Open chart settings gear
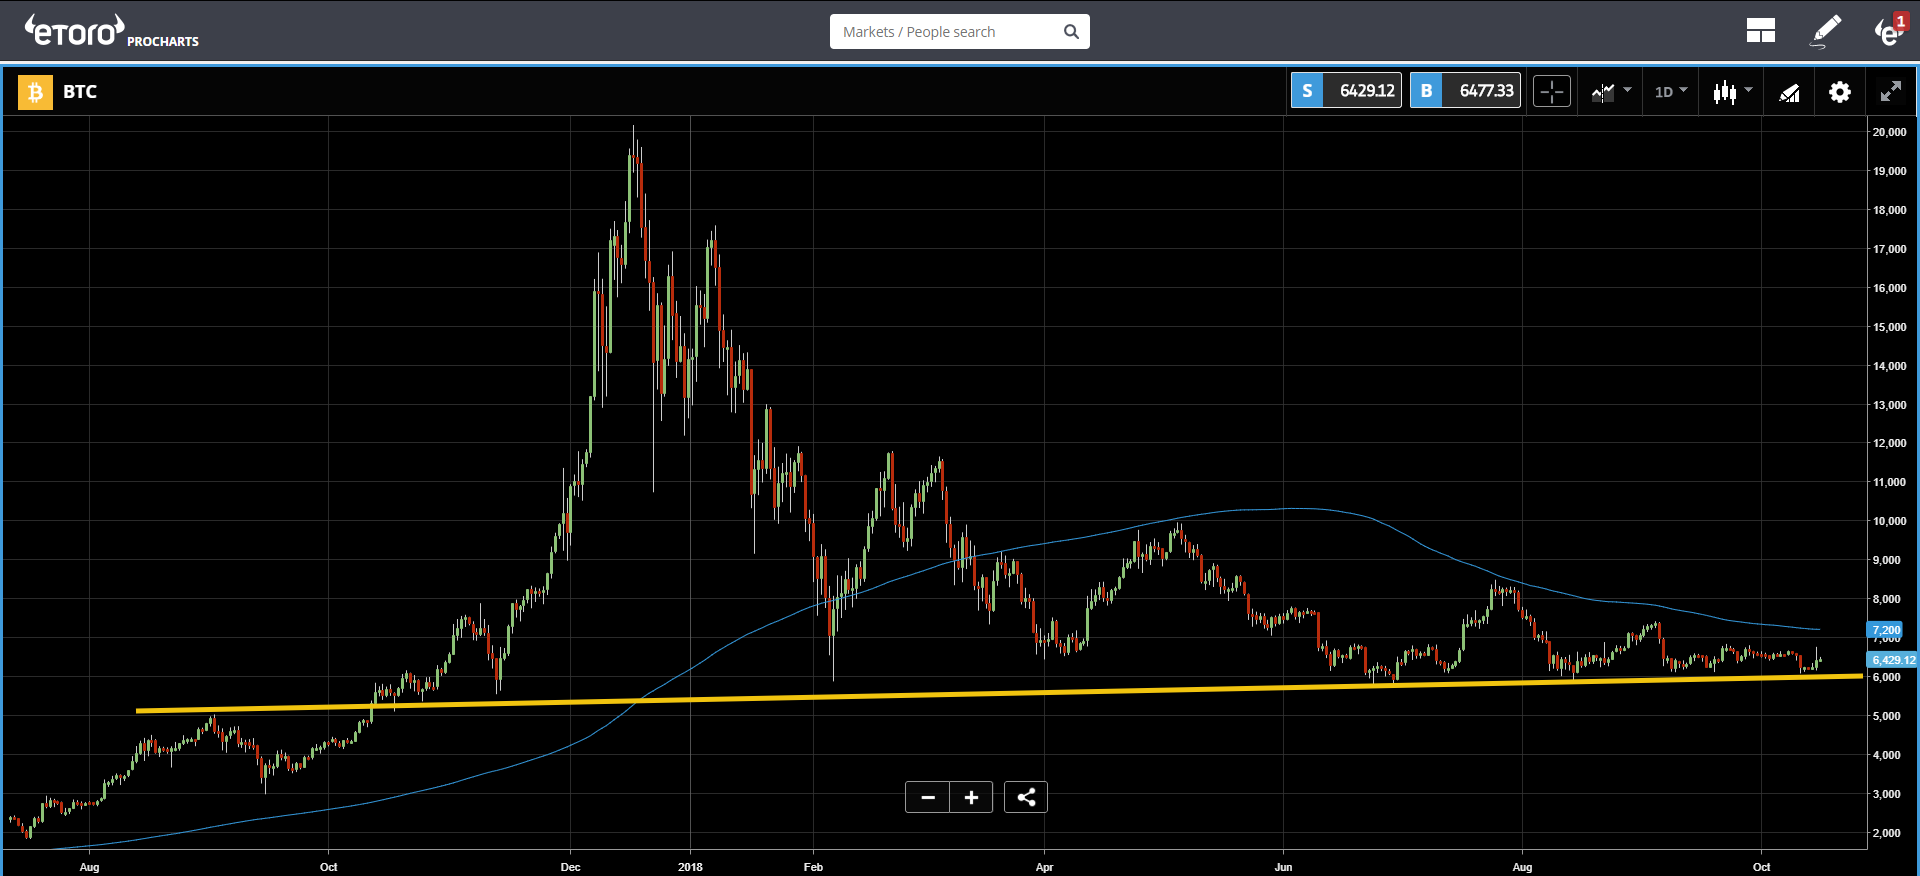Viewport: 1920px width, 876px height. (1840, 92)
